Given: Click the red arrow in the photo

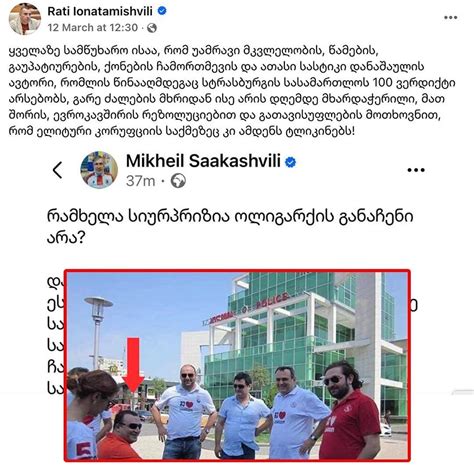Looking at the screenshot, I should pos(133,365).
